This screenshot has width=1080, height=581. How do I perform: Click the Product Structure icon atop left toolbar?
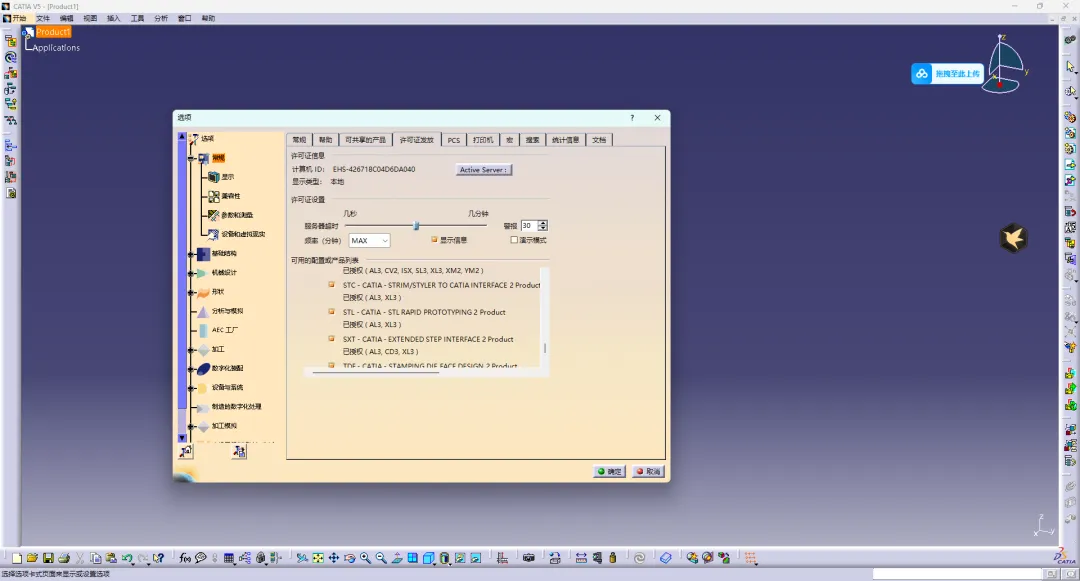pyautogui.click(x=10, y=41)
